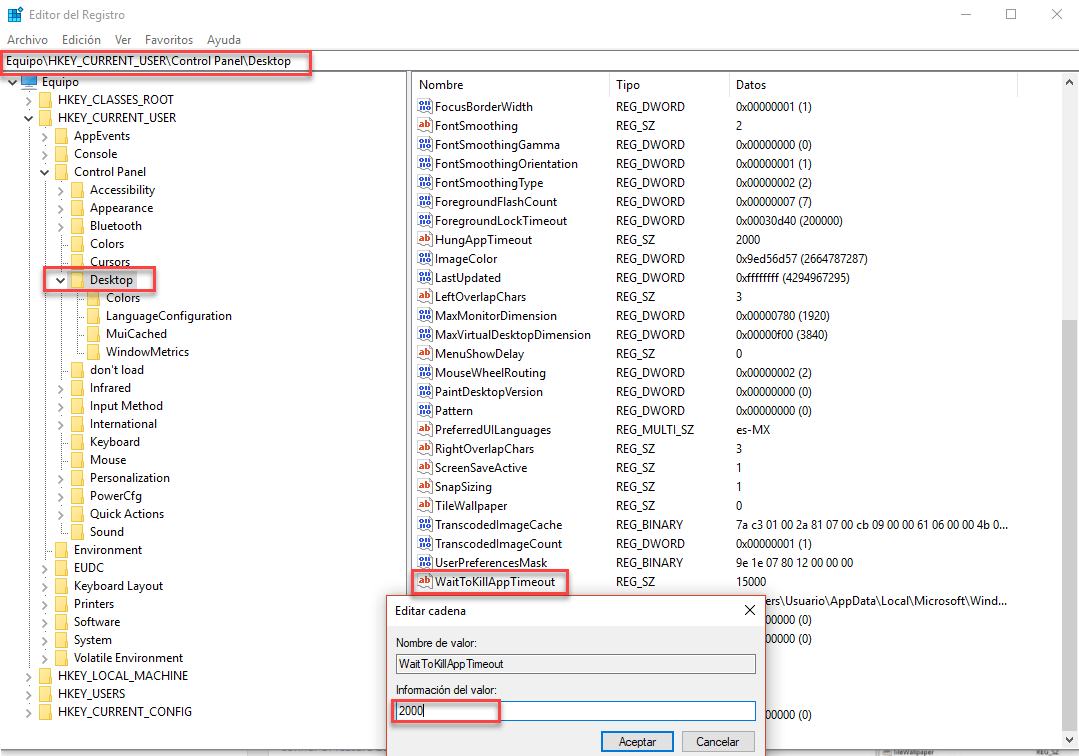The width and height of the screenshot is (1079, 756).
Task: Select the WindowMetrics folder icon
Action: click(x=94, y=352)
